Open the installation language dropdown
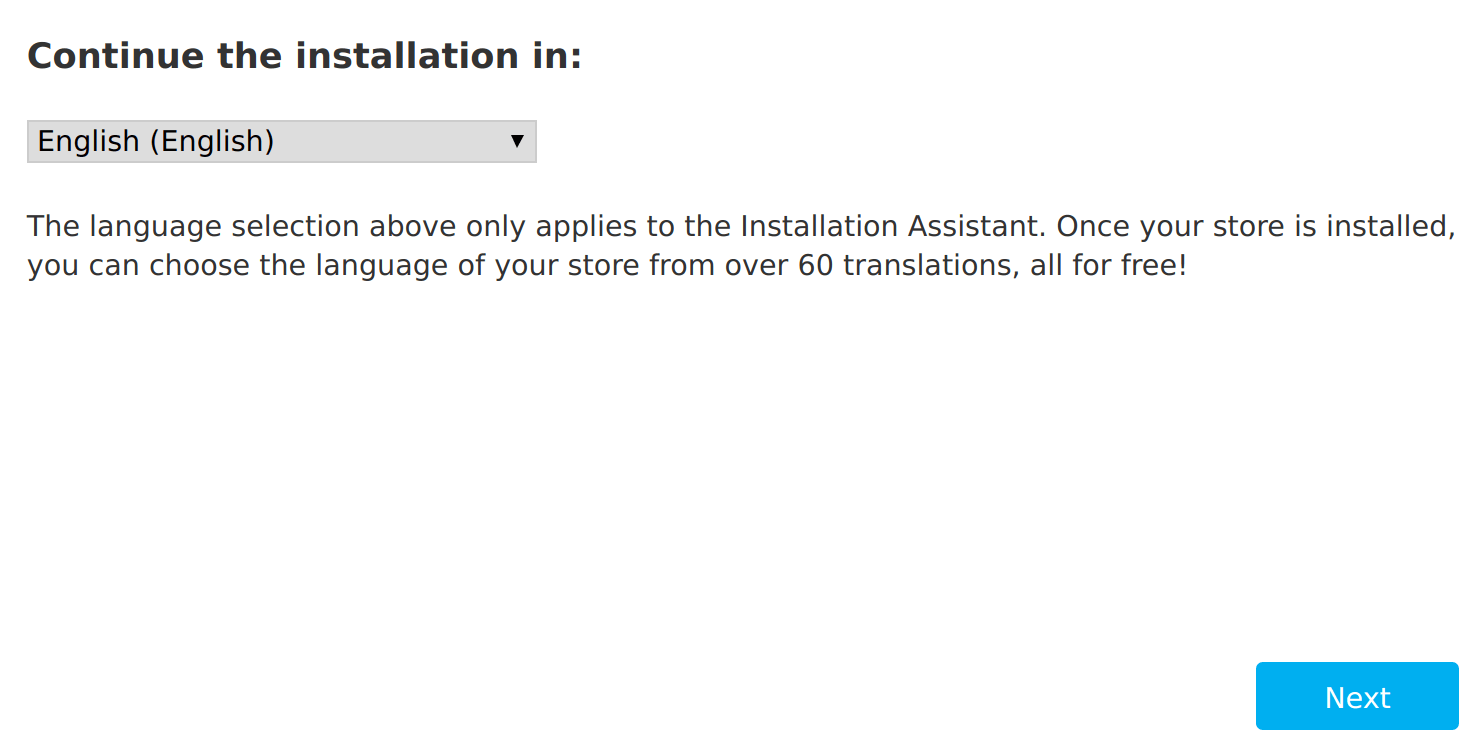Image resolution: width=1484 pixels, height=744 pixels. click(x=281, y=141)
